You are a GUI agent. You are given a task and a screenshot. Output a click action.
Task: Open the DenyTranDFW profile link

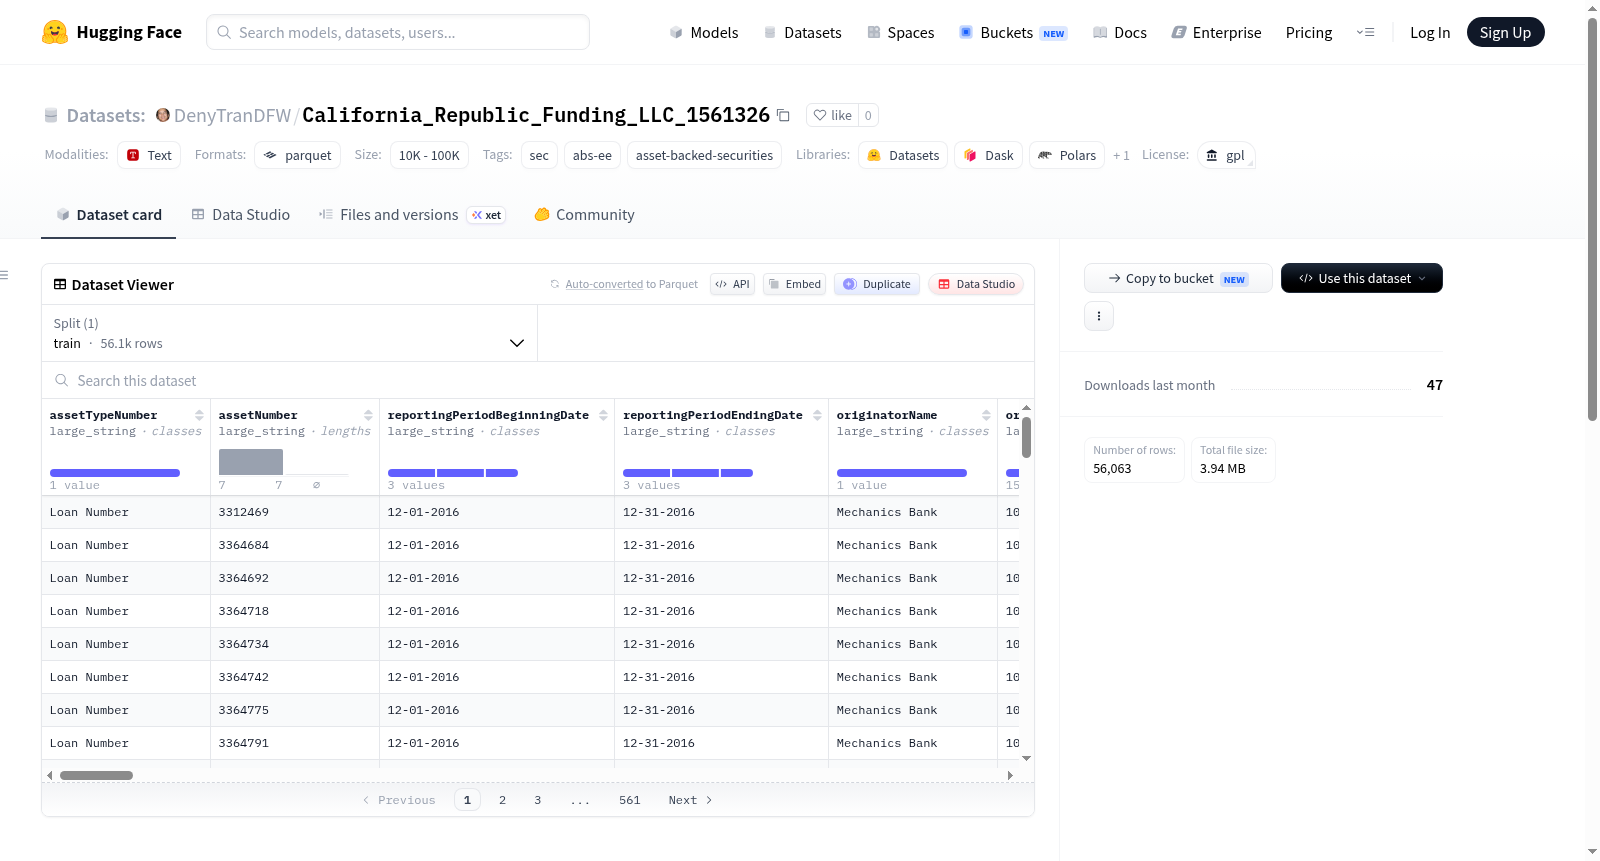pyautogui.click(x=232, y=115)
